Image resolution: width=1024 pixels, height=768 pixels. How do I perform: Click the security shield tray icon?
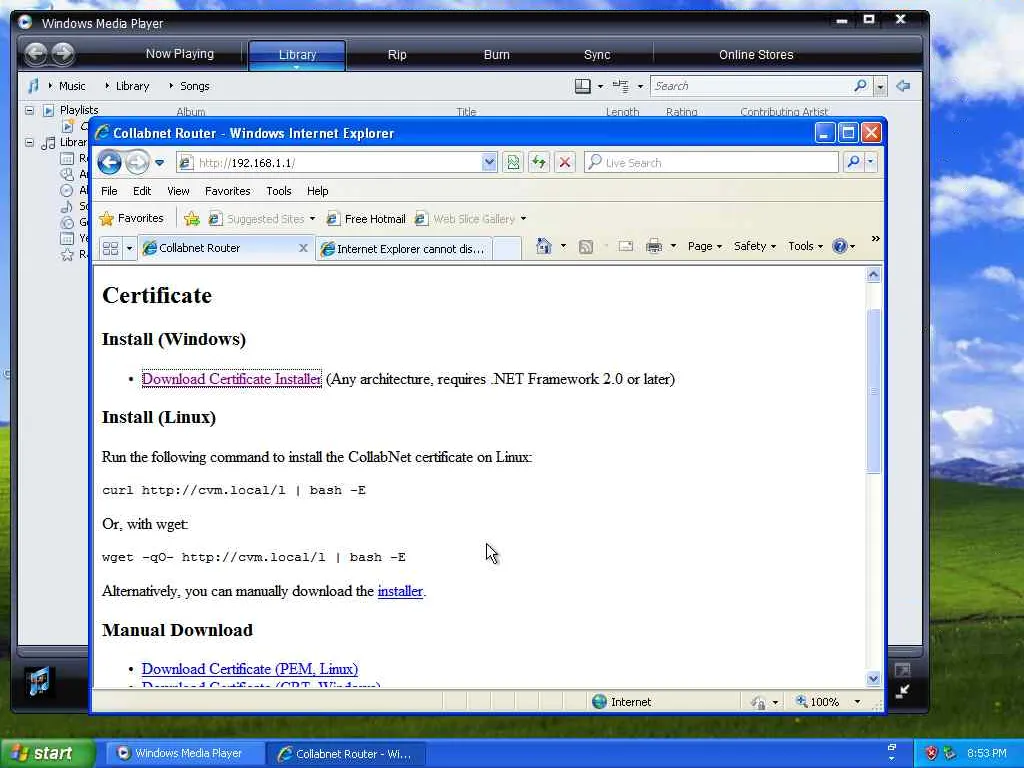click(x=931, y=754)
